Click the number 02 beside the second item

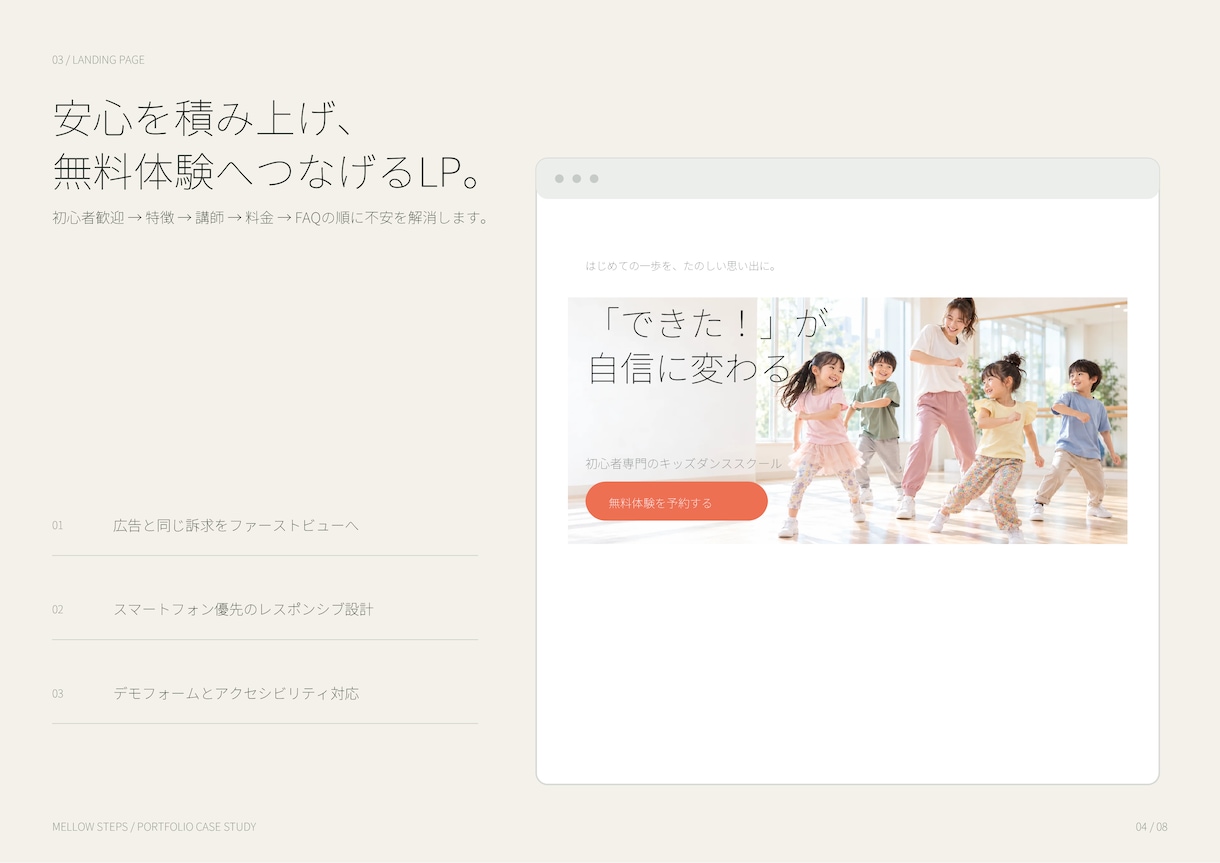pos(58,609)
